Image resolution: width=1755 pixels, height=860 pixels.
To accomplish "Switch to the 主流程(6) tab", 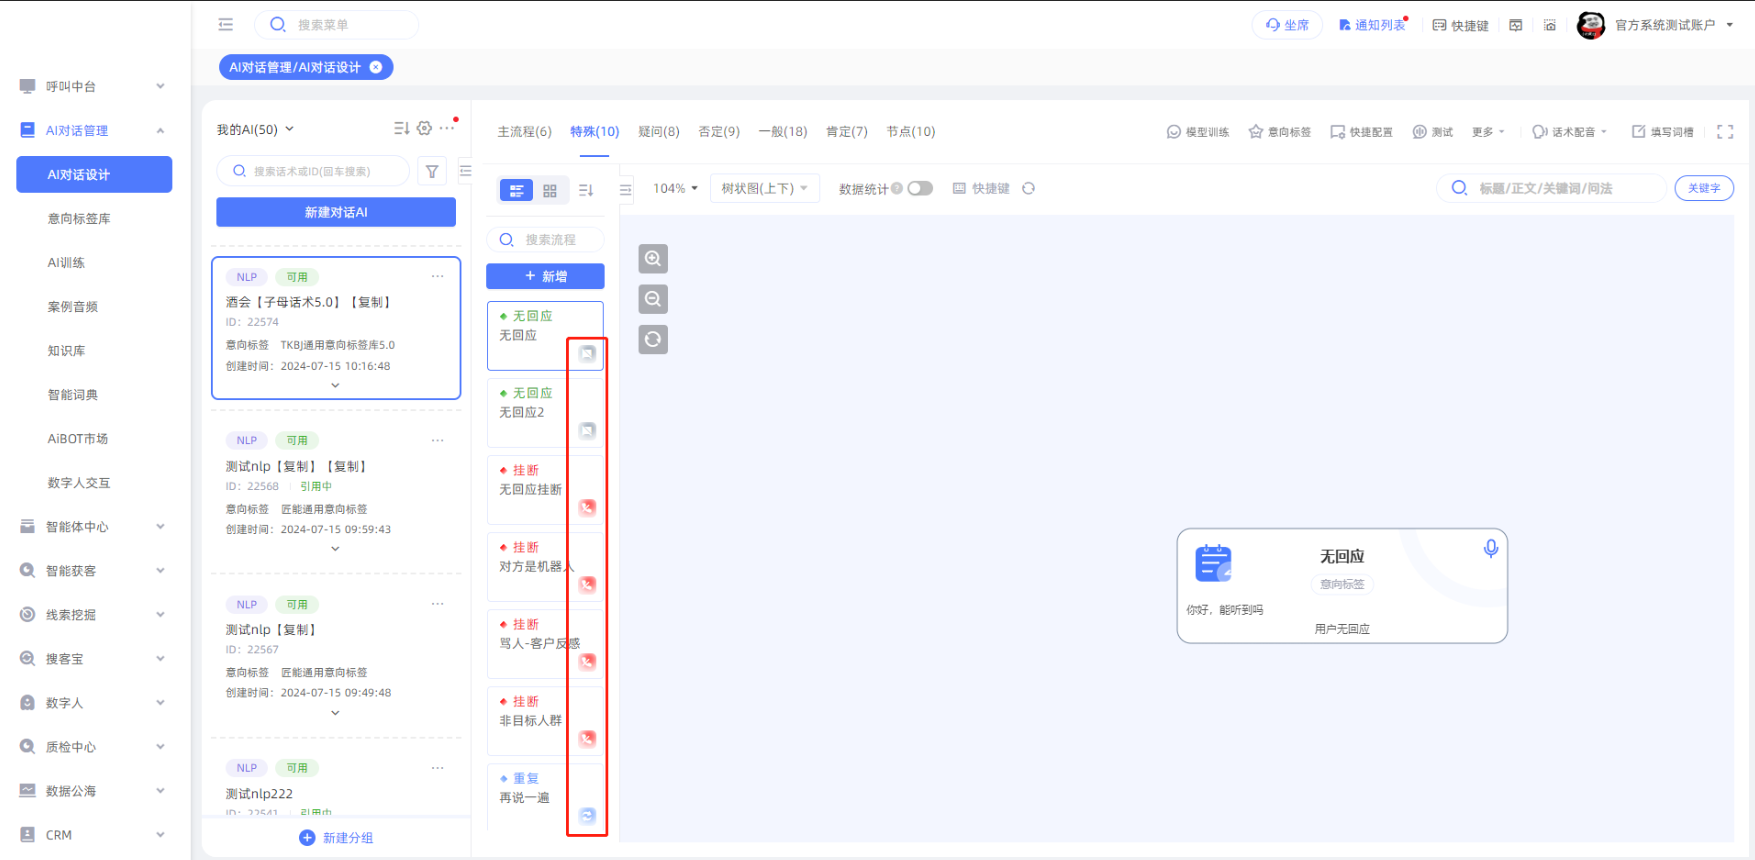I will pos(524,132).
